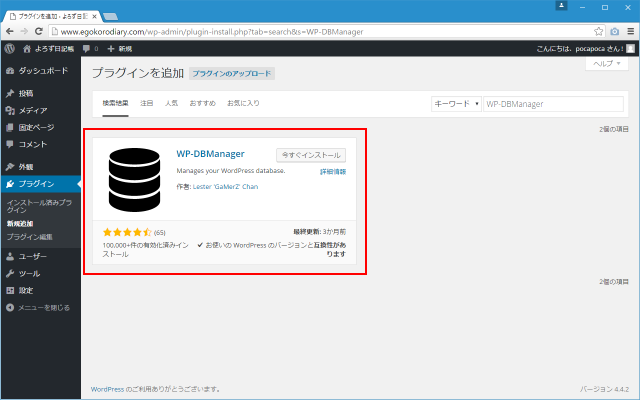Image resolution: width=640 pixels, height=400 pixels.
Task: Open インストール済みプラグイン submenu
Action: [x=39, y=206]
